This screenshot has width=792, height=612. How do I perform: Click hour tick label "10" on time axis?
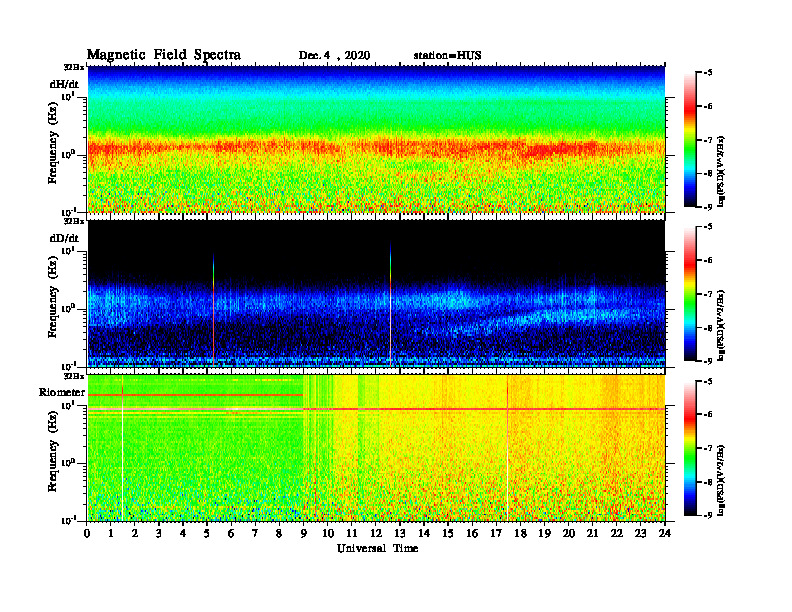click(327, 534)
